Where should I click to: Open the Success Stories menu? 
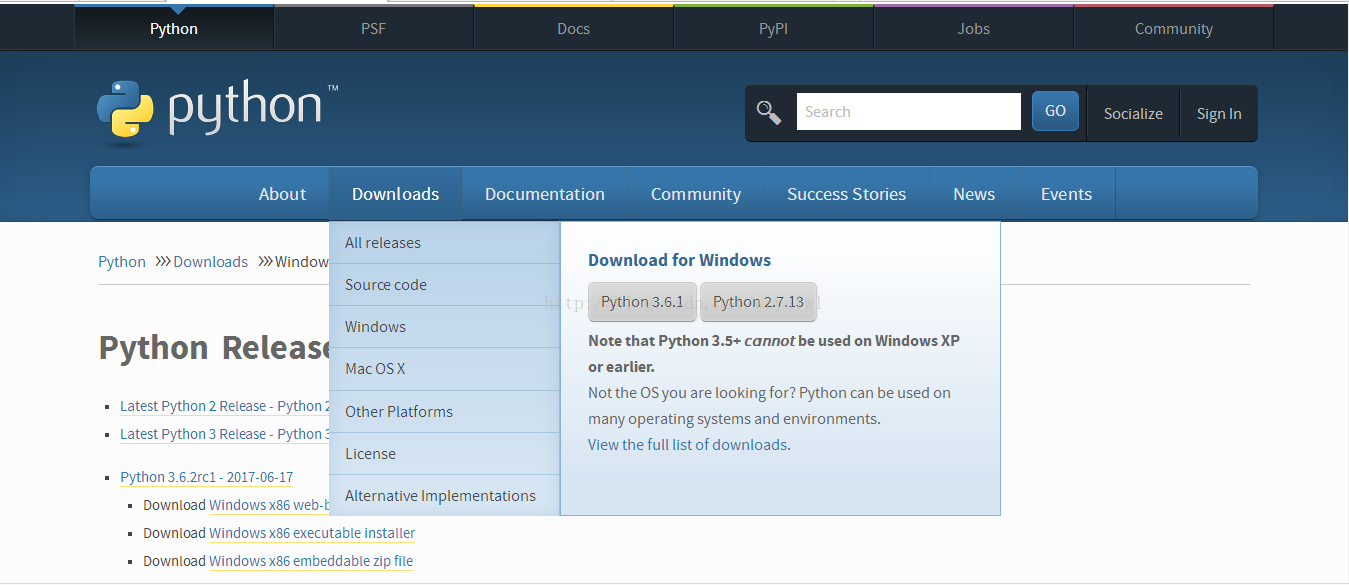[846, 194]
